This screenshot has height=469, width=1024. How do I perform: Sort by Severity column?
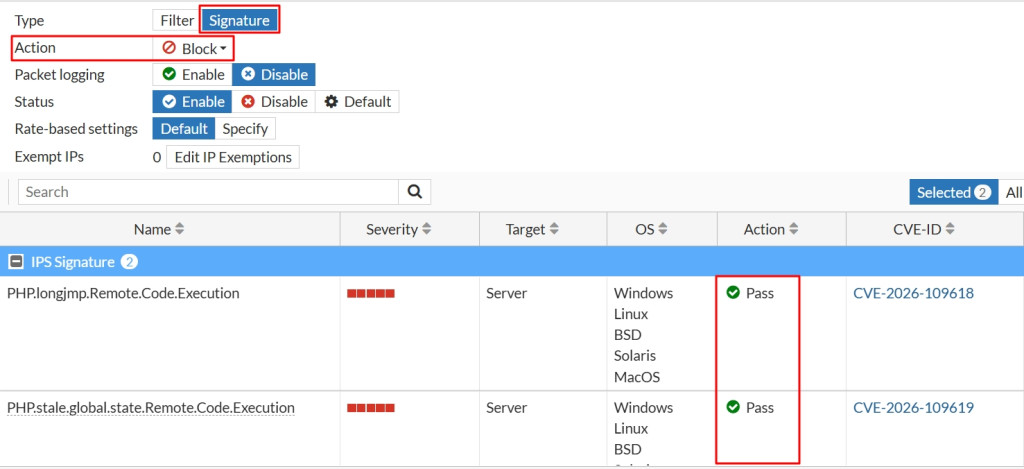click(x=398, y=229)
